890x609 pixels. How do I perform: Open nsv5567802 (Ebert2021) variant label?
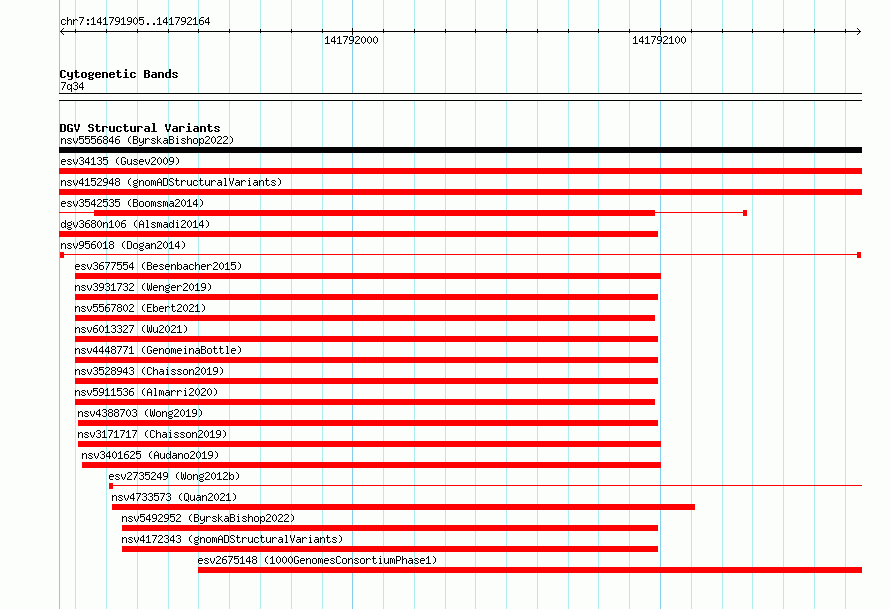(140, 308)
